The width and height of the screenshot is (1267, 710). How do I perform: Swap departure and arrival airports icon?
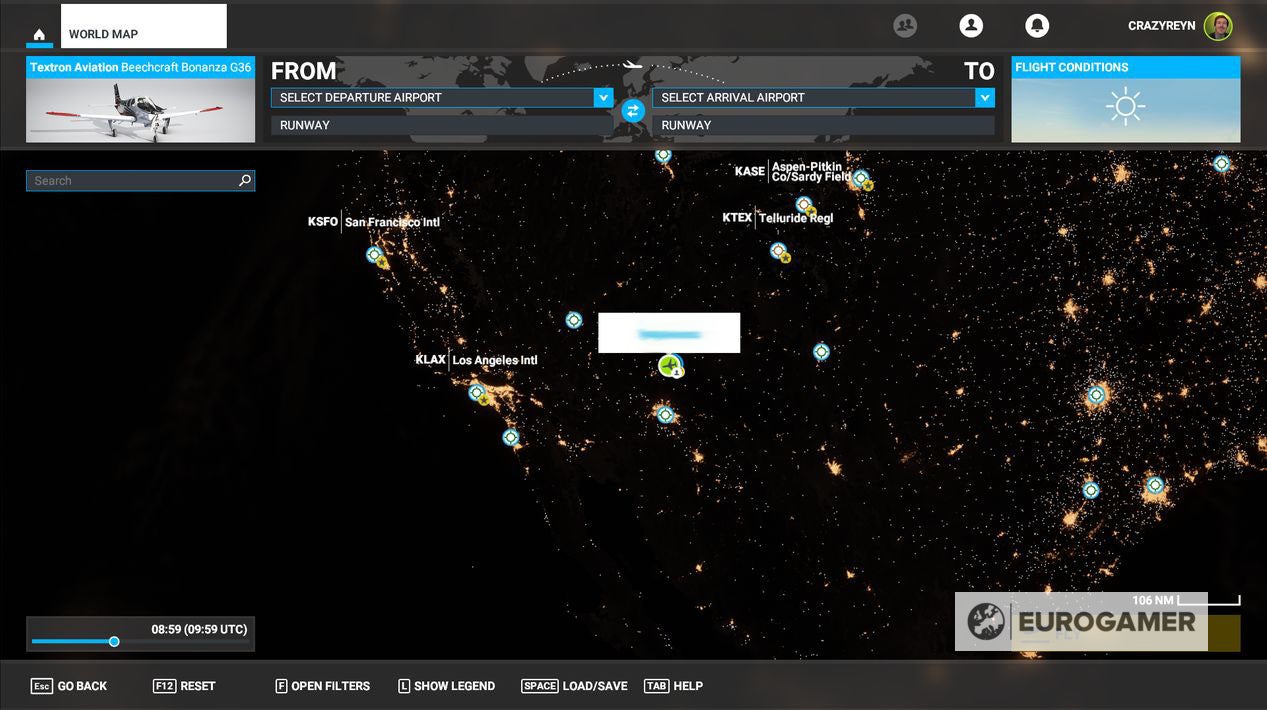(x=632, y=111)
